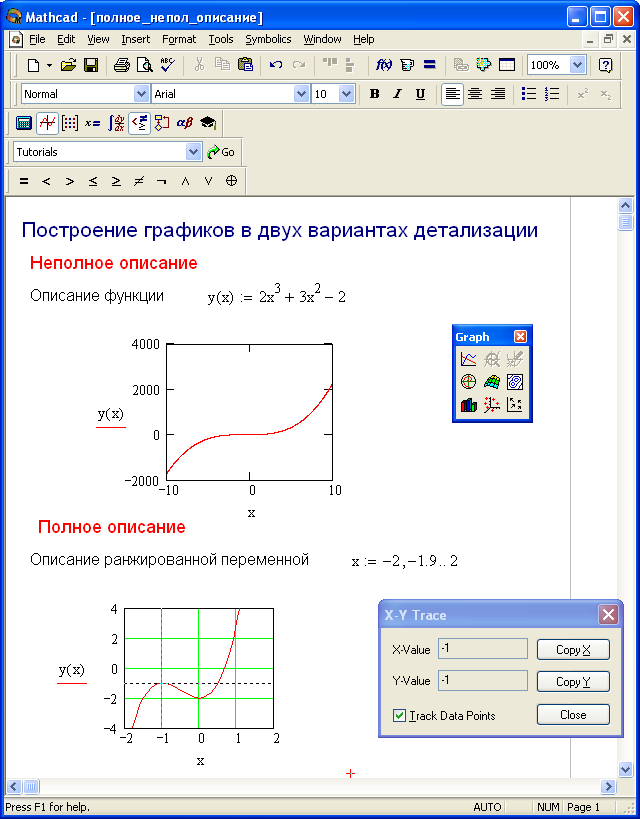Open the Format menu
Screen dimensions: 640x819
coord(179,39)
